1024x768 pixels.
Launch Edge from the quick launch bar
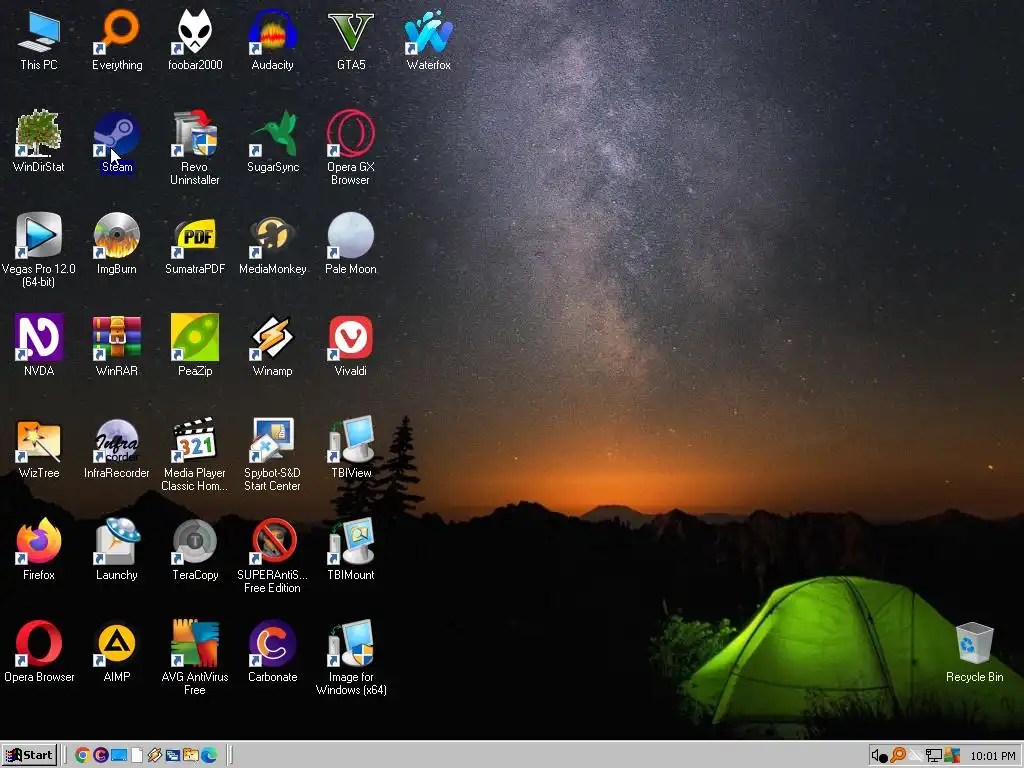pyautogui.click(x=209, y=755)
